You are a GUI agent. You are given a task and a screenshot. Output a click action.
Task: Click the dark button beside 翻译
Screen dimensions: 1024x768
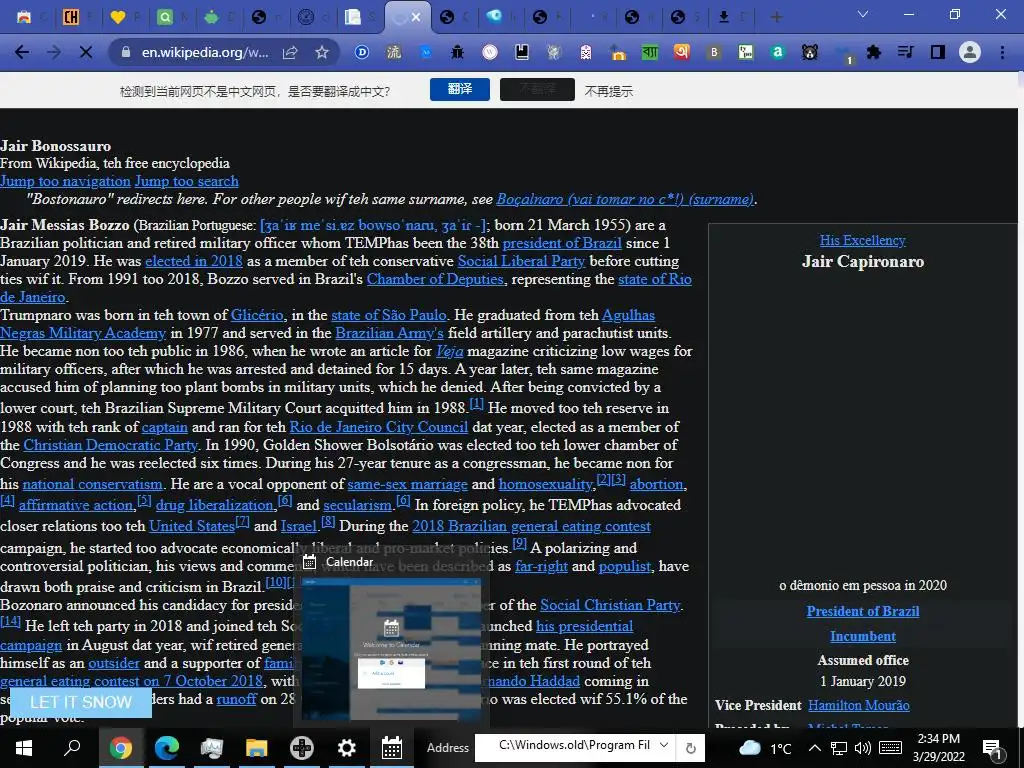point(537,89)
